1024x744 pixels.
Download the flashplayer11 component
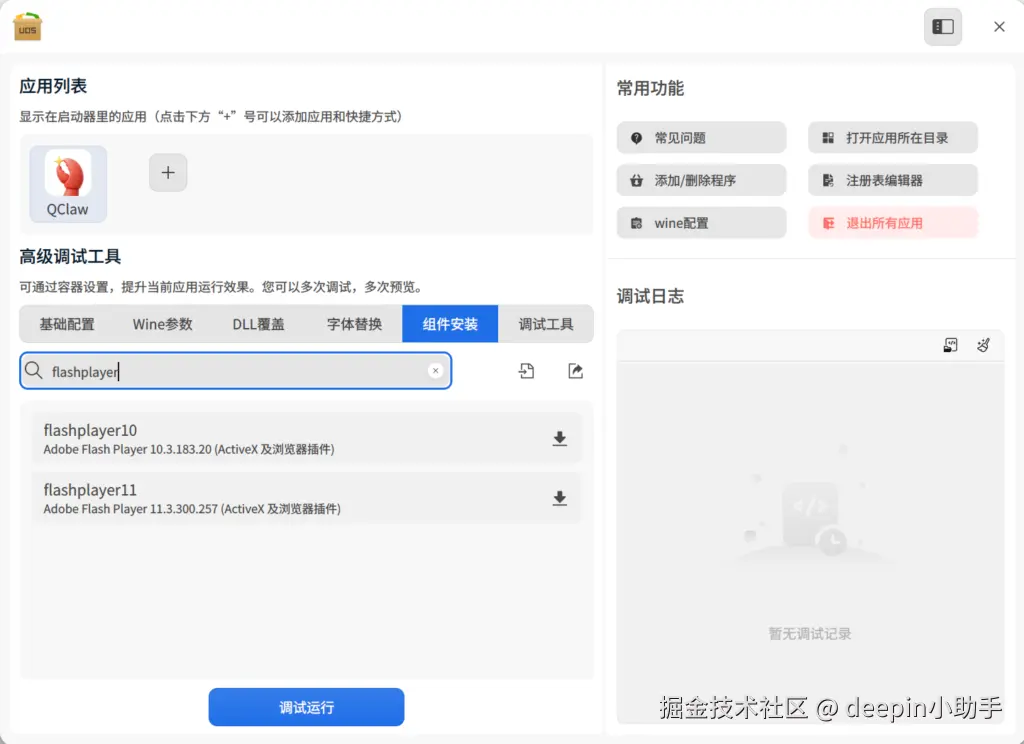(560, 498)
